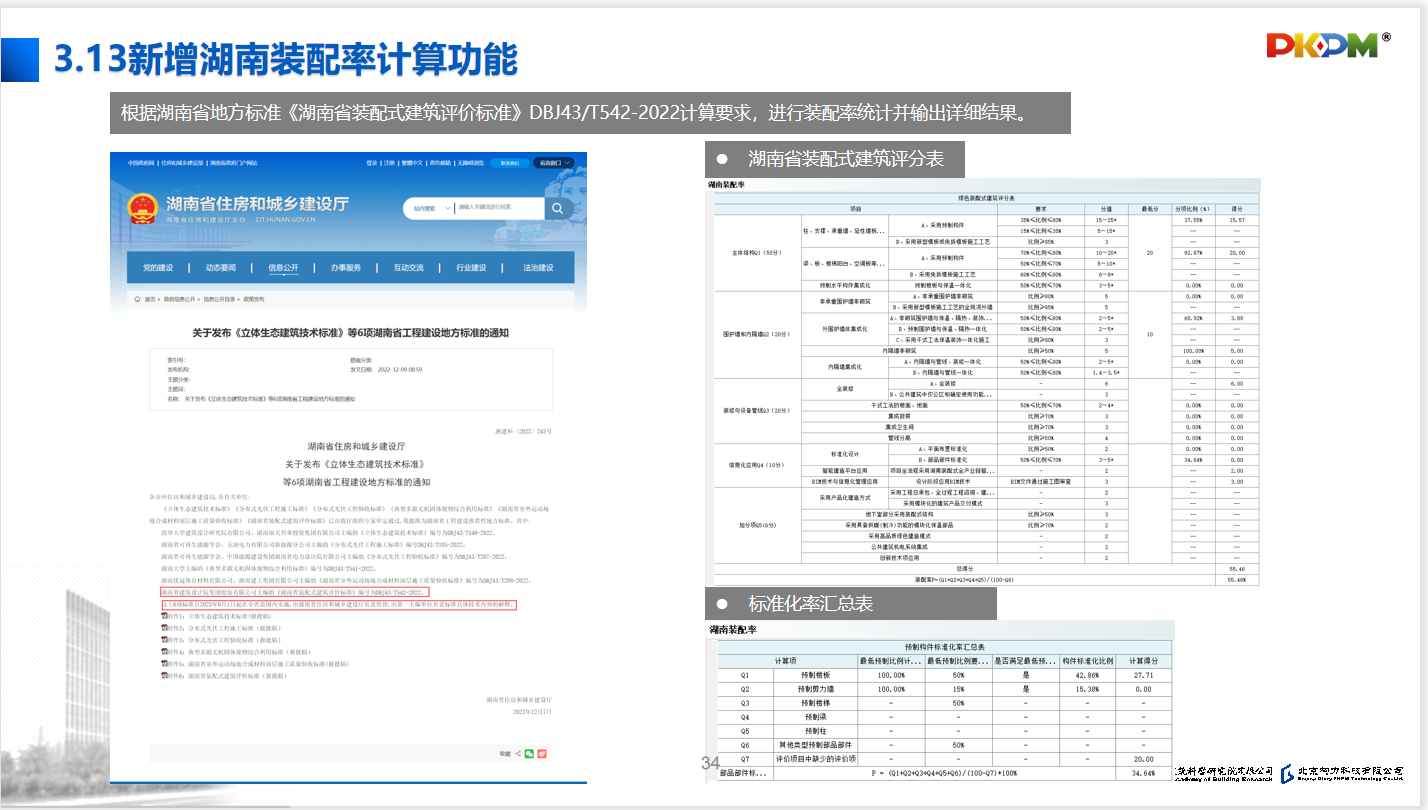Click the 27.71 score cell in summary table

(1143, 677)
